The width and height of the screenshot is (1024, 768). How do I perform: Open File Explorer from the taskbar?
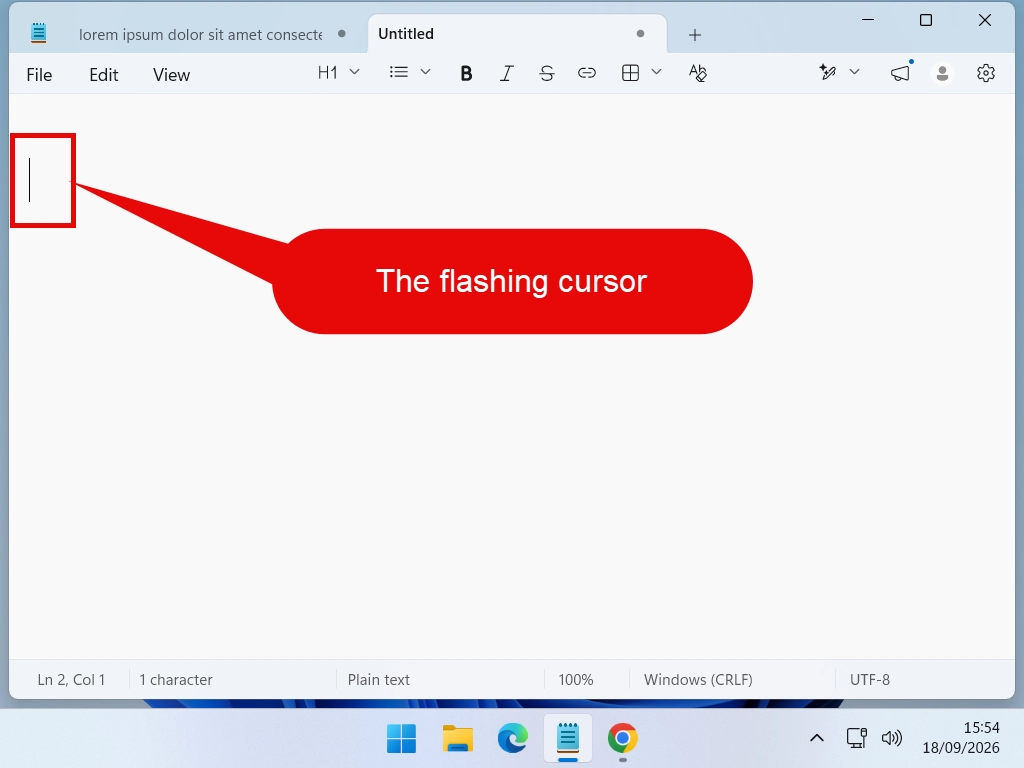[x=457, y=739]
